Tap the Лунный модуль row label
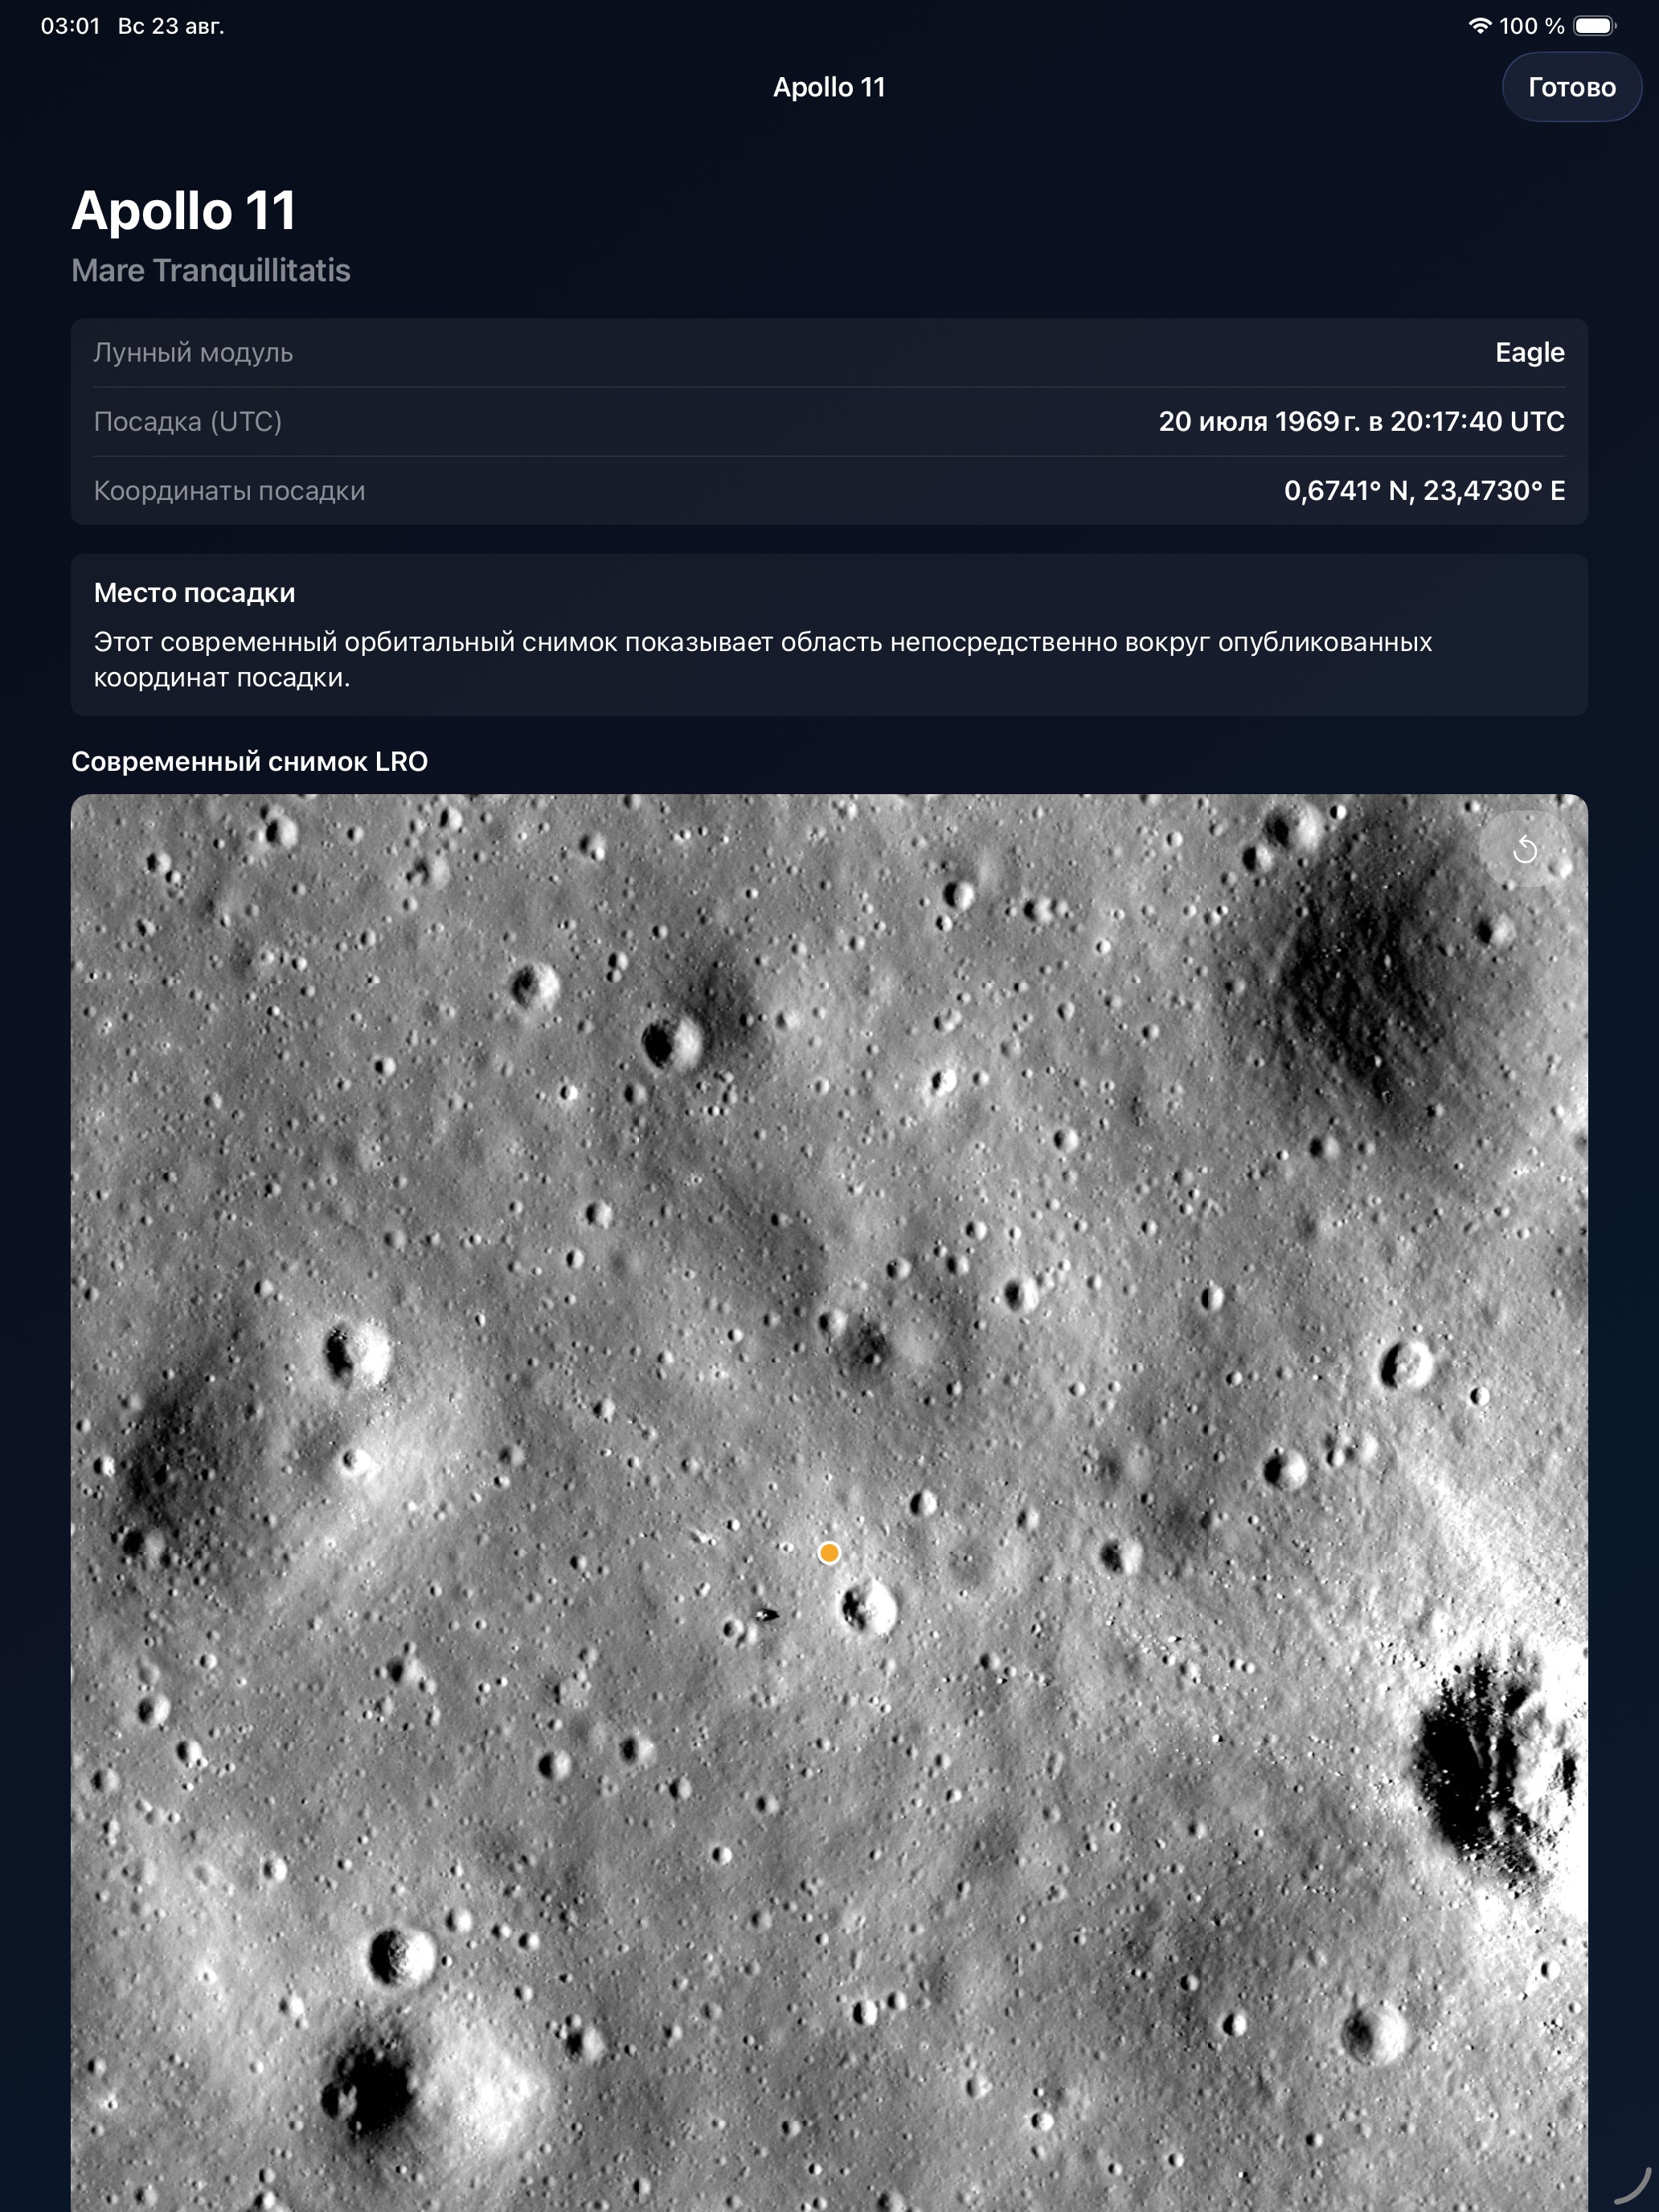 [193, 352]
